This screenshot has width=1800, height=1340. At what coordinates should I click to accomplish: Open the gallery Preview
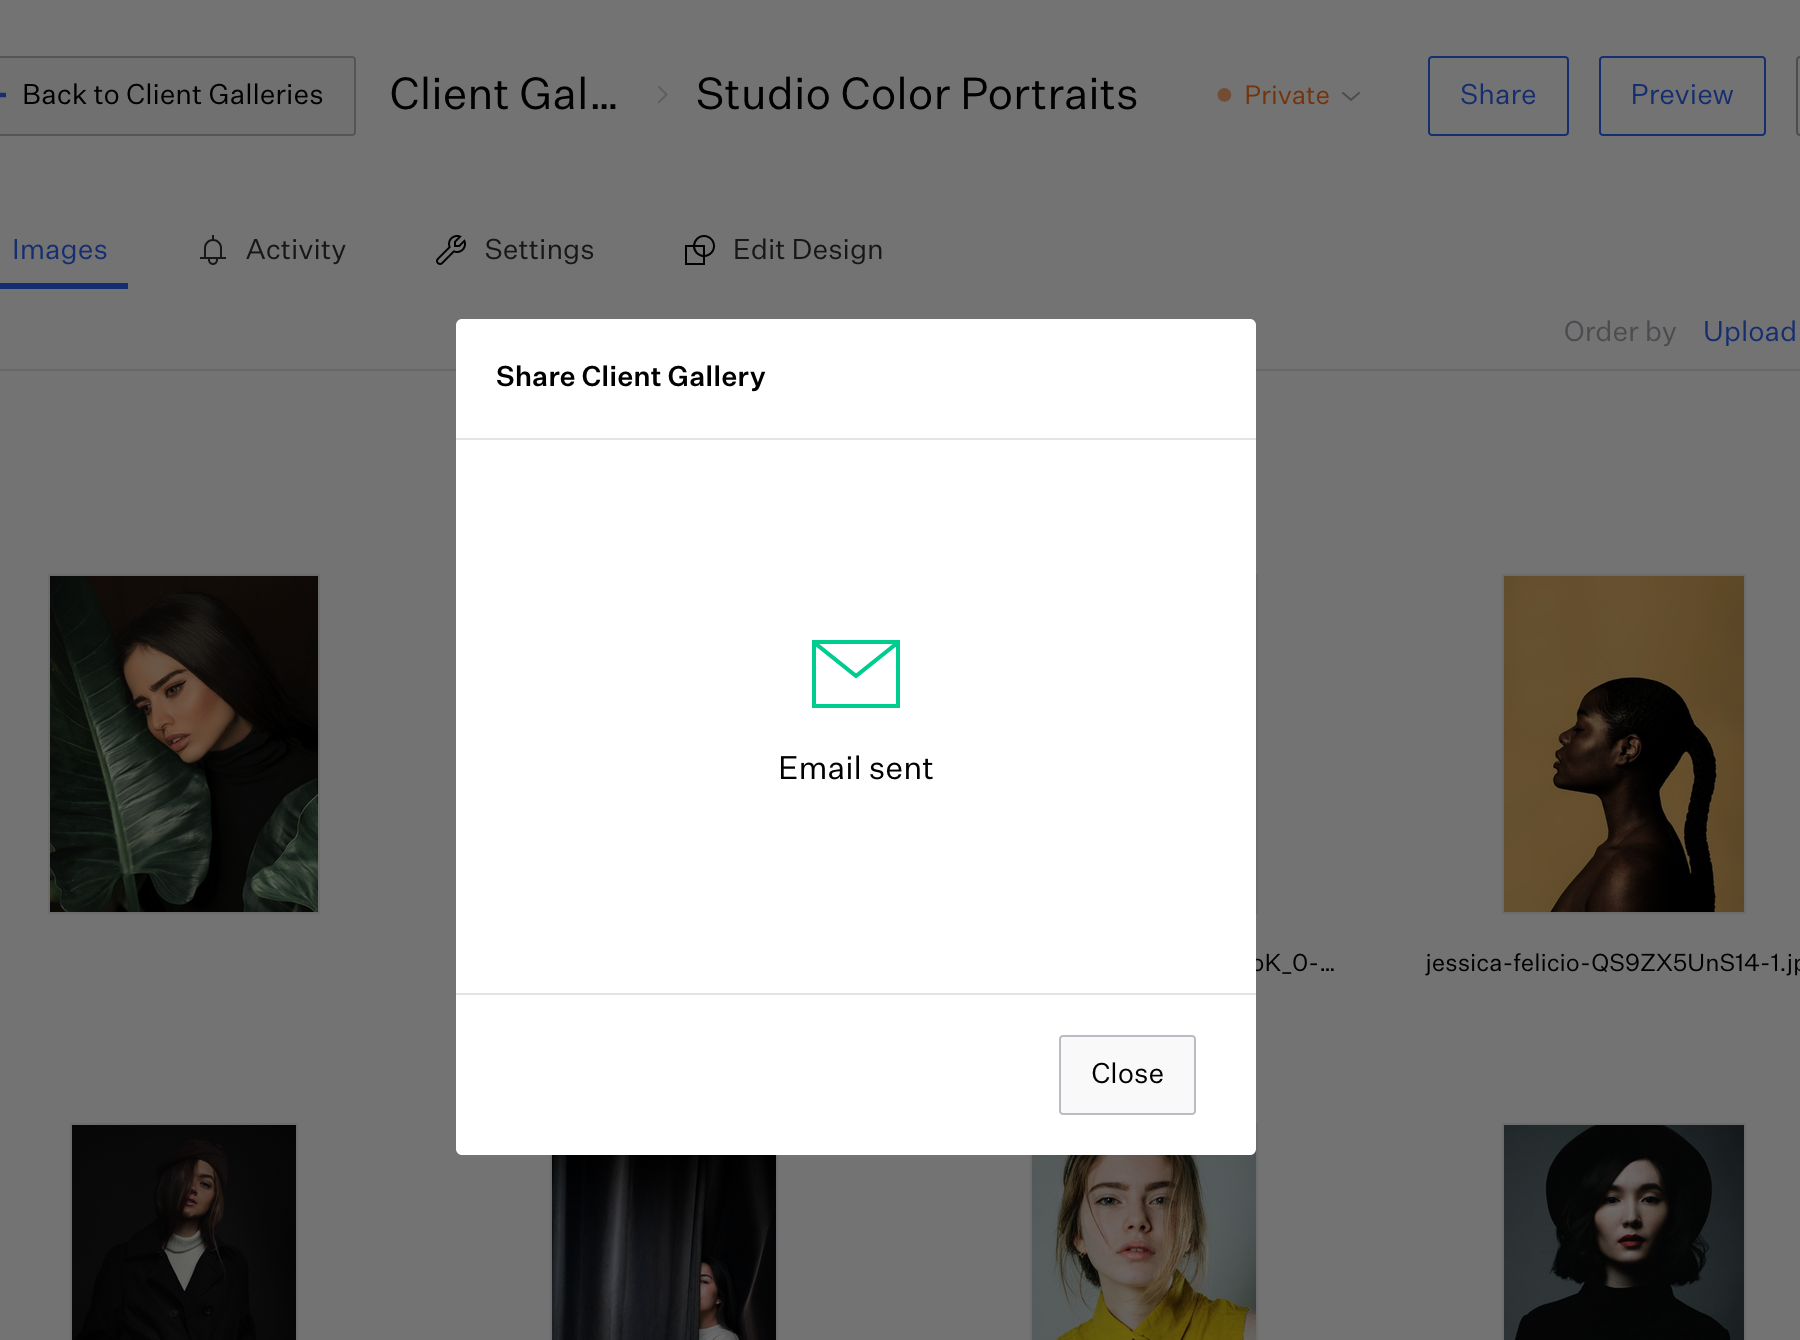(x=1681, y=96)
